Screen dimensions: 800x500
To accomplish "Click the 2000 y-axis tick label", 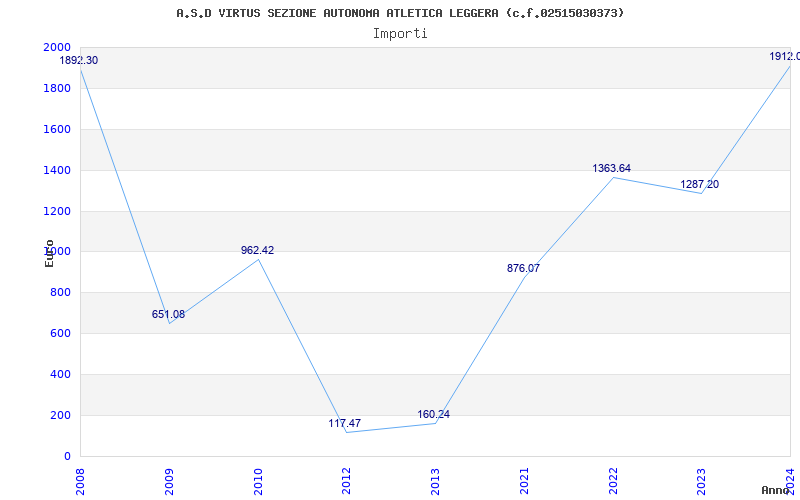I will tap(57, 47).
